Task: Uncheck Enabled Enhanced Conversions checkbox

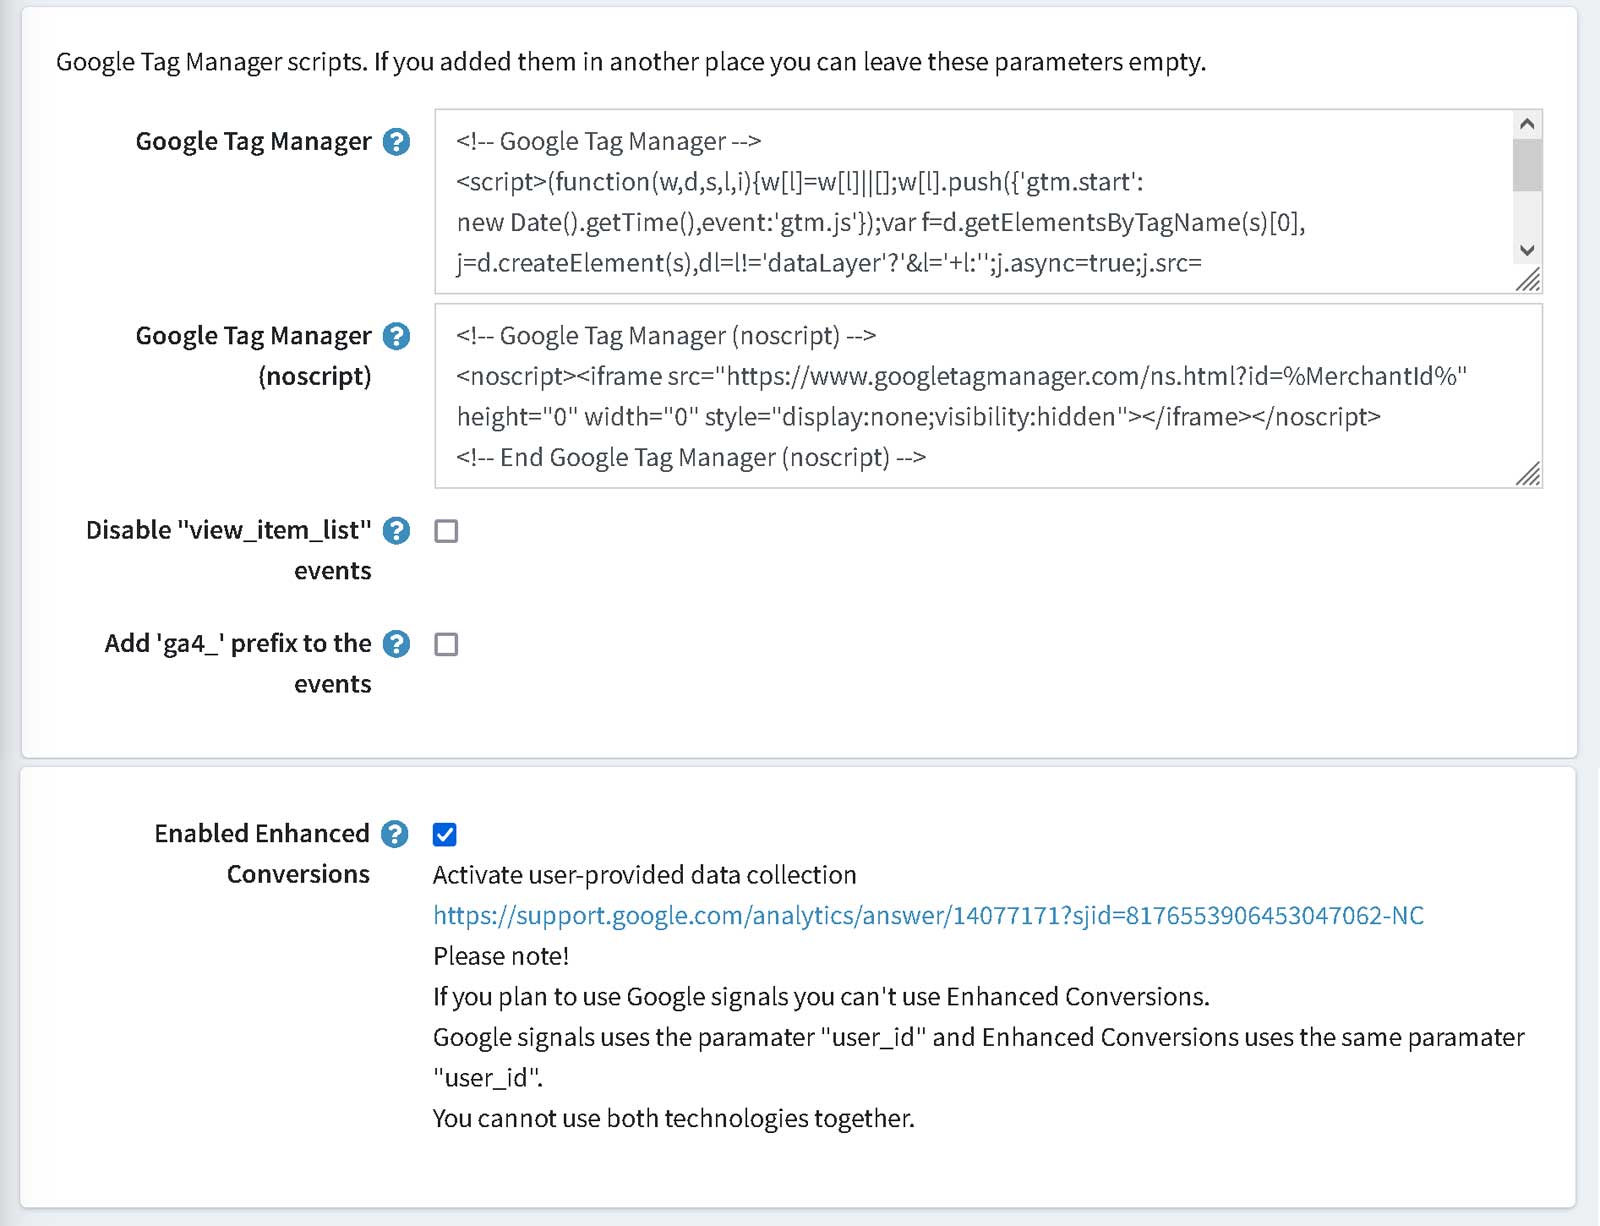Action: [445, 834]
